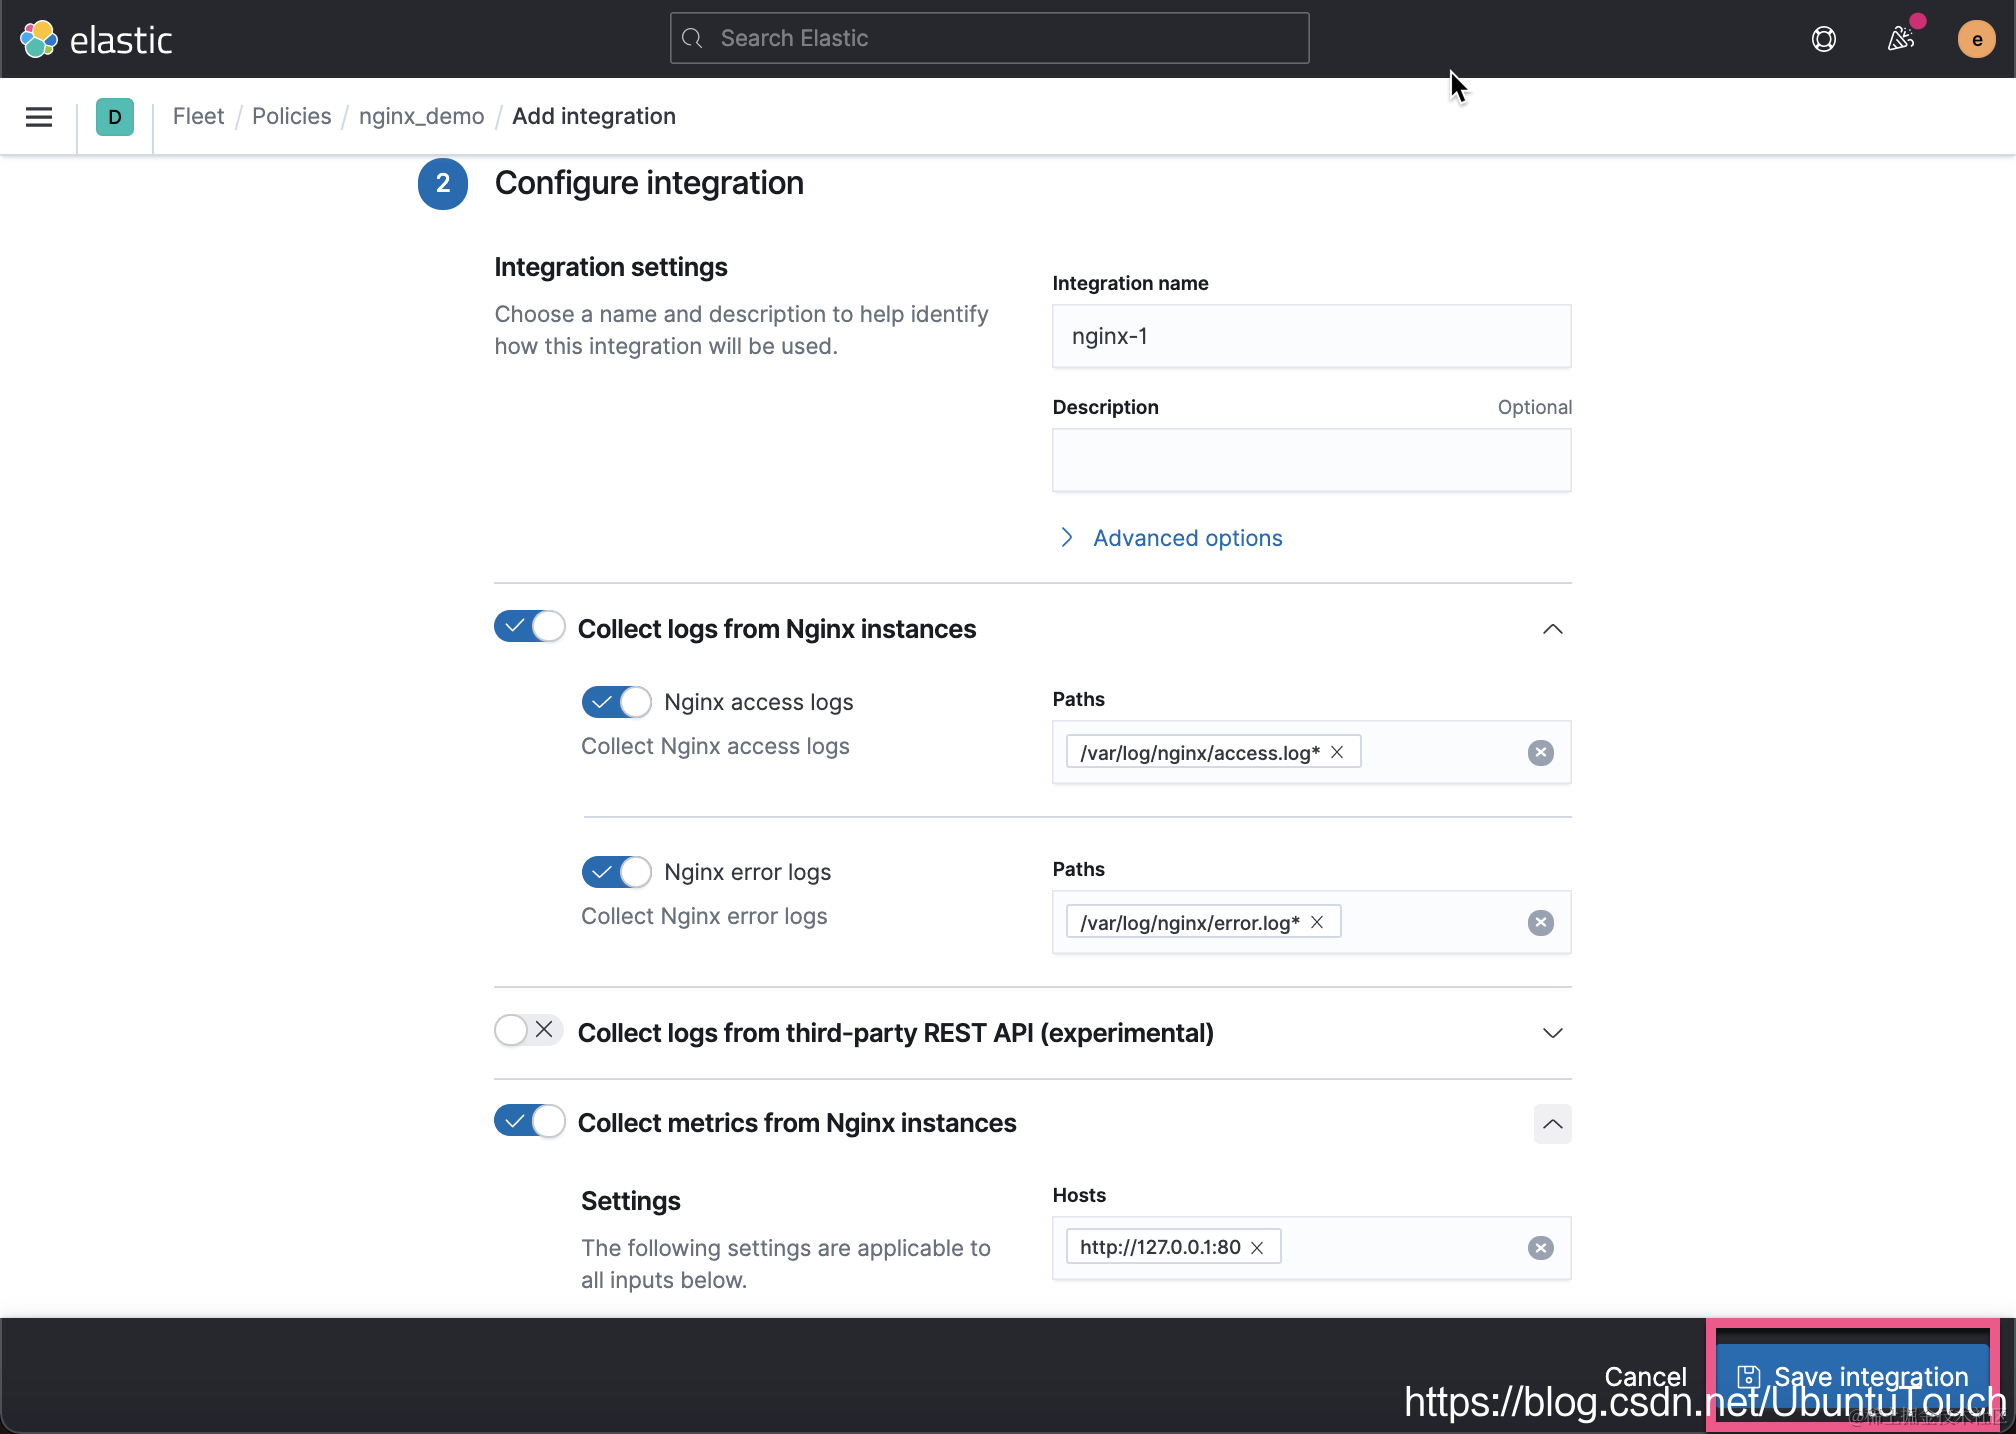The image size is (2016, 1434).
Task: Remove the http://127.0.0.1:80 host tag
Action: coord(1257,1248)
